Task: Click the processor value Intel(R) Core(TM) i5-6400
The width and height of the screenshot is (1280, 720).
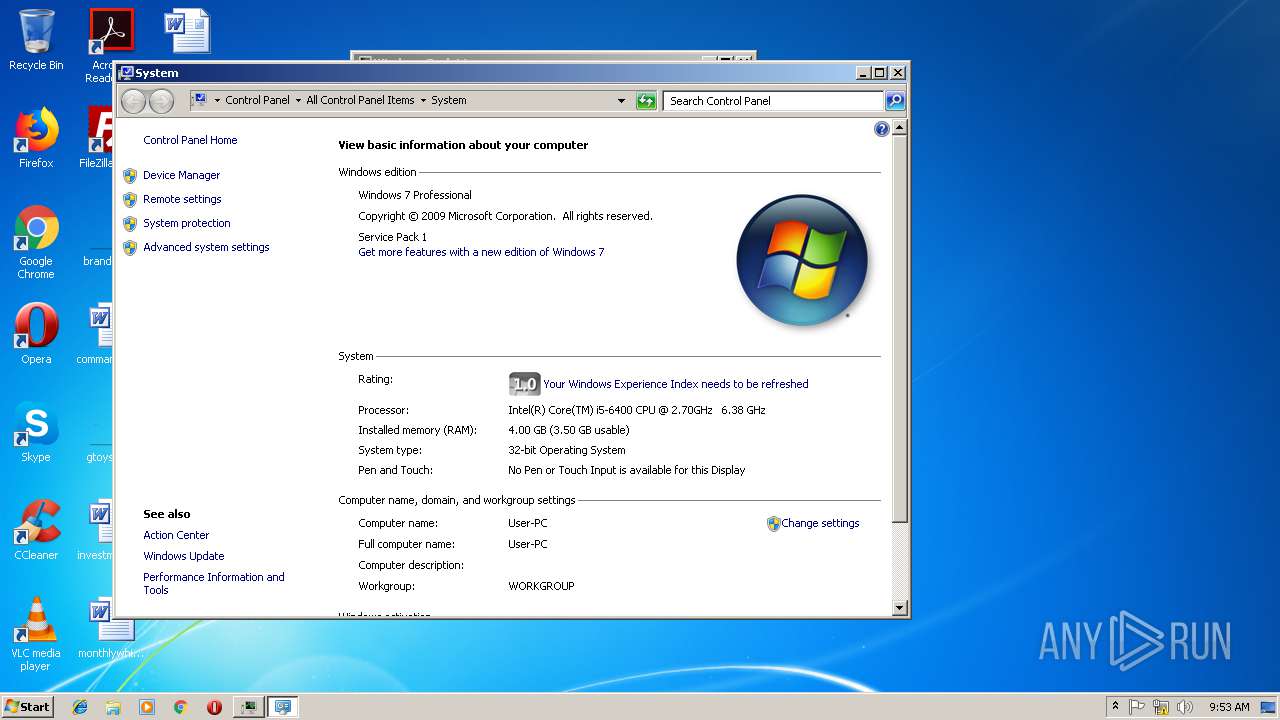Action: click(x=636, y=410)
